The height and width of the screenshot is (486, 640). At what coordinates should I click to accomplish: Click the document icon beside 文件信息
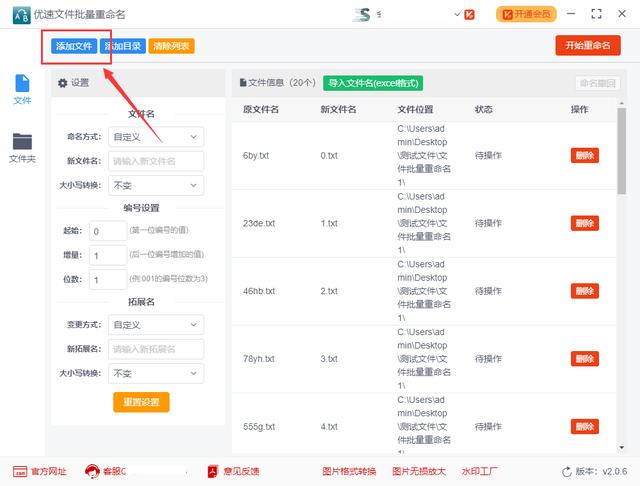(x=243, y=83)
